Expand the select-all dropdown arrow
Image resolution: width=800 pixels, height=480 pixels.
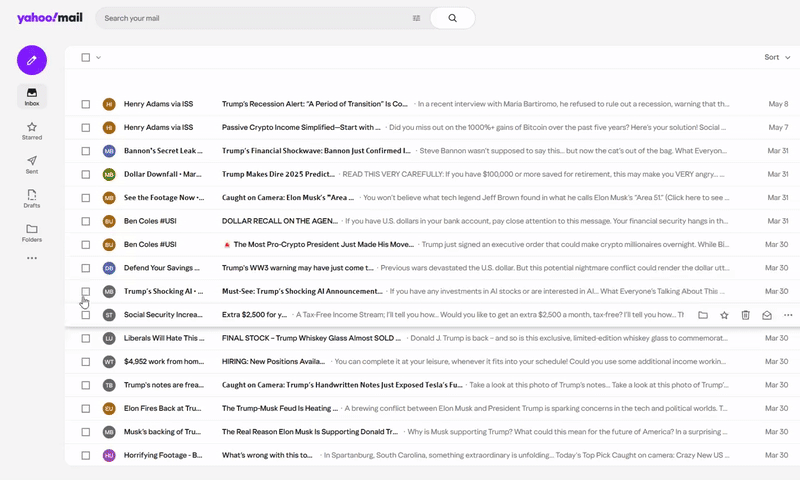98,58
